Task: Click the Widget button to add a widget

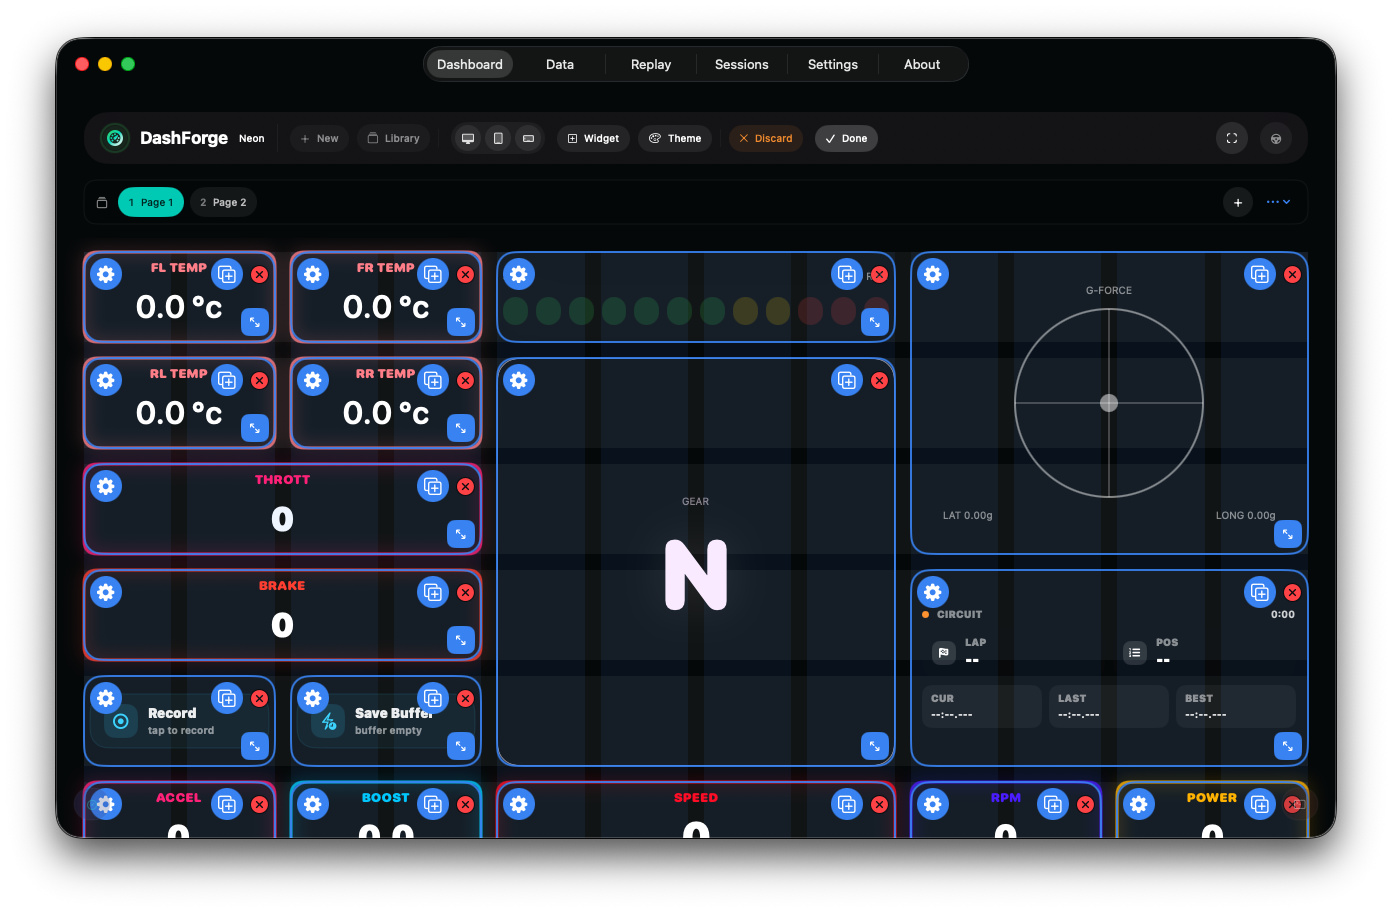Action: (593, 138)
